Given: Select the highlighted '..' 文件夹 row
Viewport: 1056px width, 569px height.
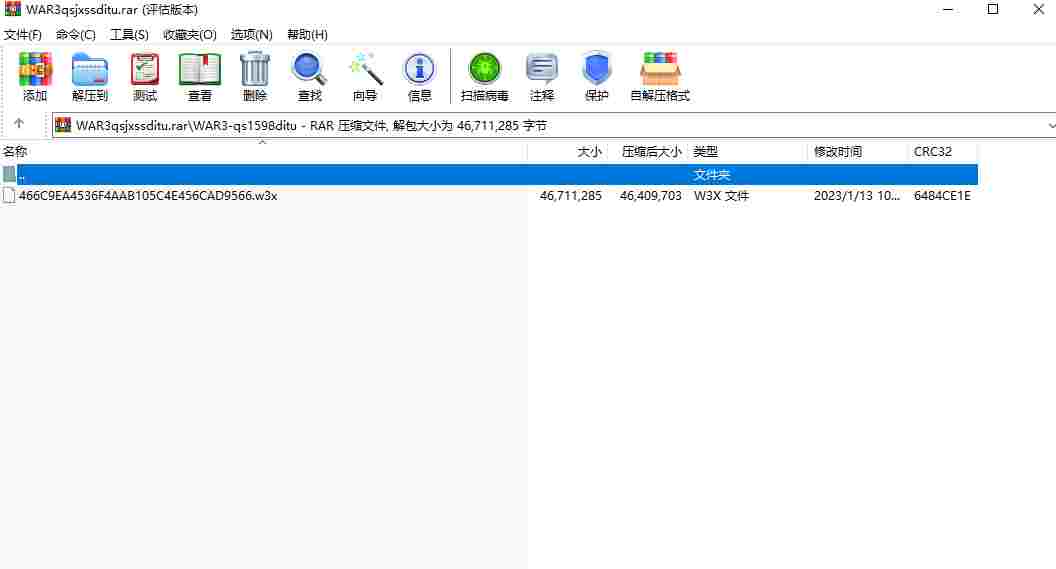Looking at the screenshot, I should point(489,174).
